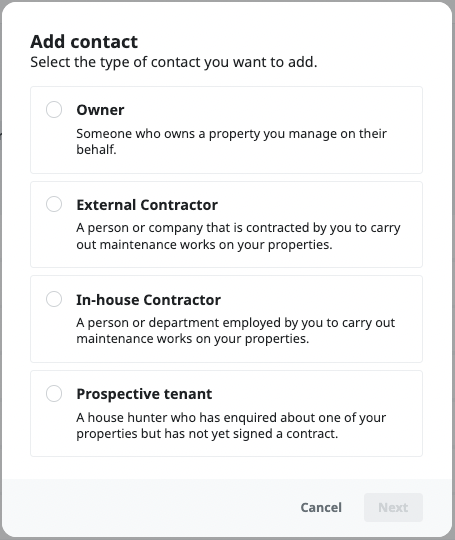Select the In-house Contractor radio button
The image size is (455, 540).
[54, 299]
